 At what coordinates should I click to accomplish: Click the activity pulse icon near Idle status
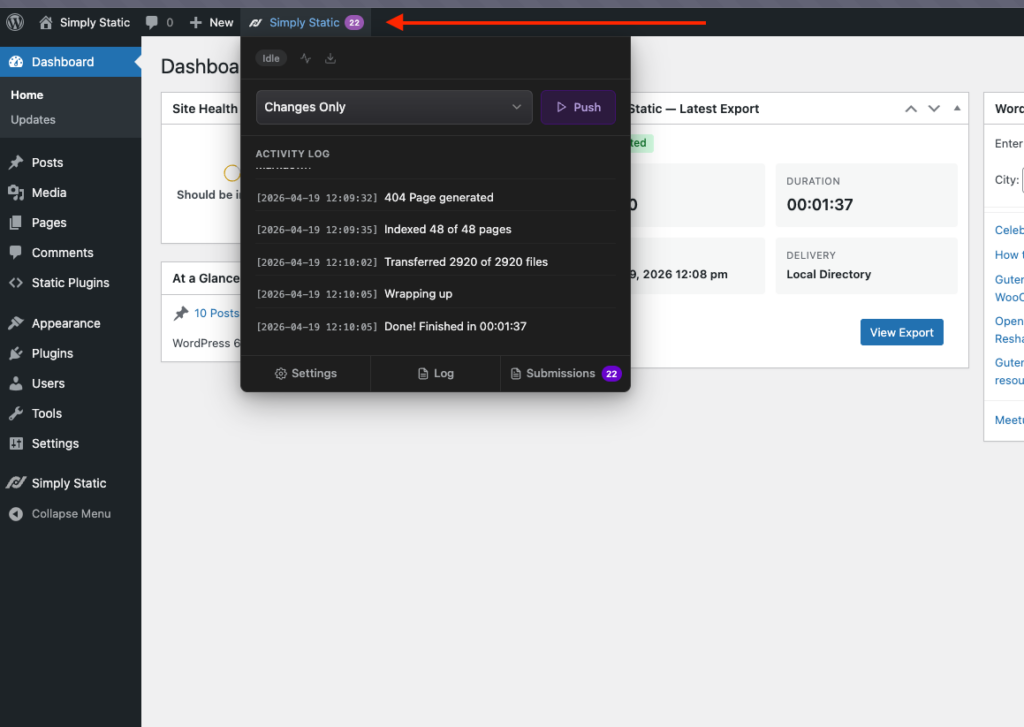point(306,58)
